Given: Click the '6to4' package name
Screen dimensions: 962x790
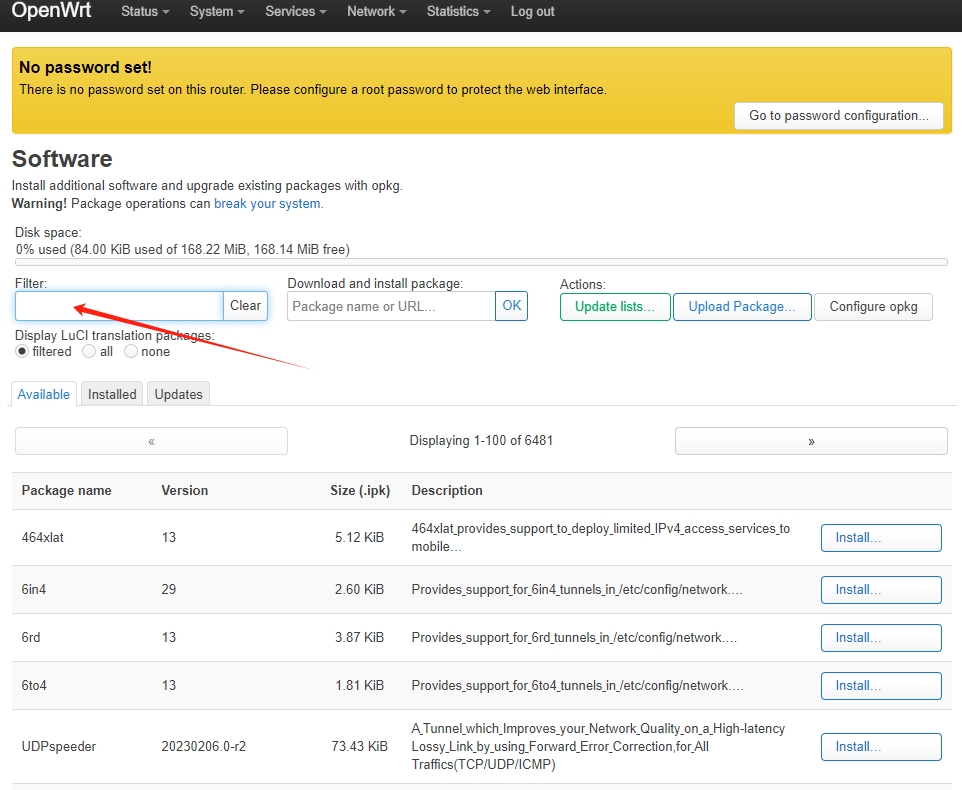Looking at the screenshot, I should pos(34,685).
